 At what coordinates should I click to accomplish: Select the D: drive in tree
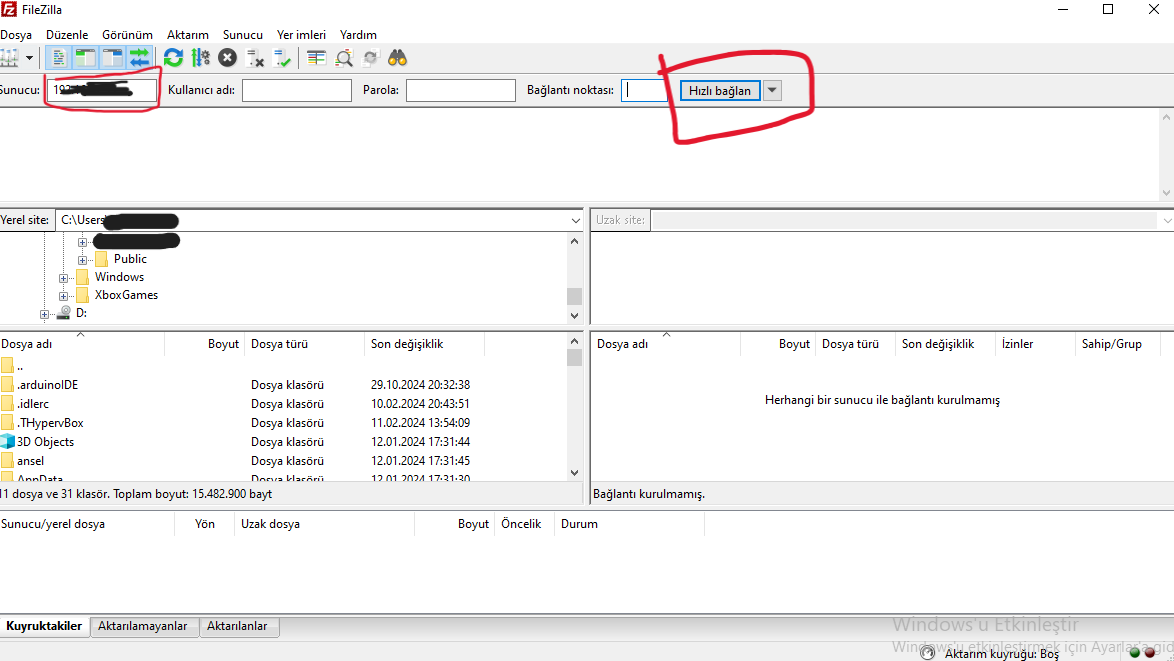81,313
